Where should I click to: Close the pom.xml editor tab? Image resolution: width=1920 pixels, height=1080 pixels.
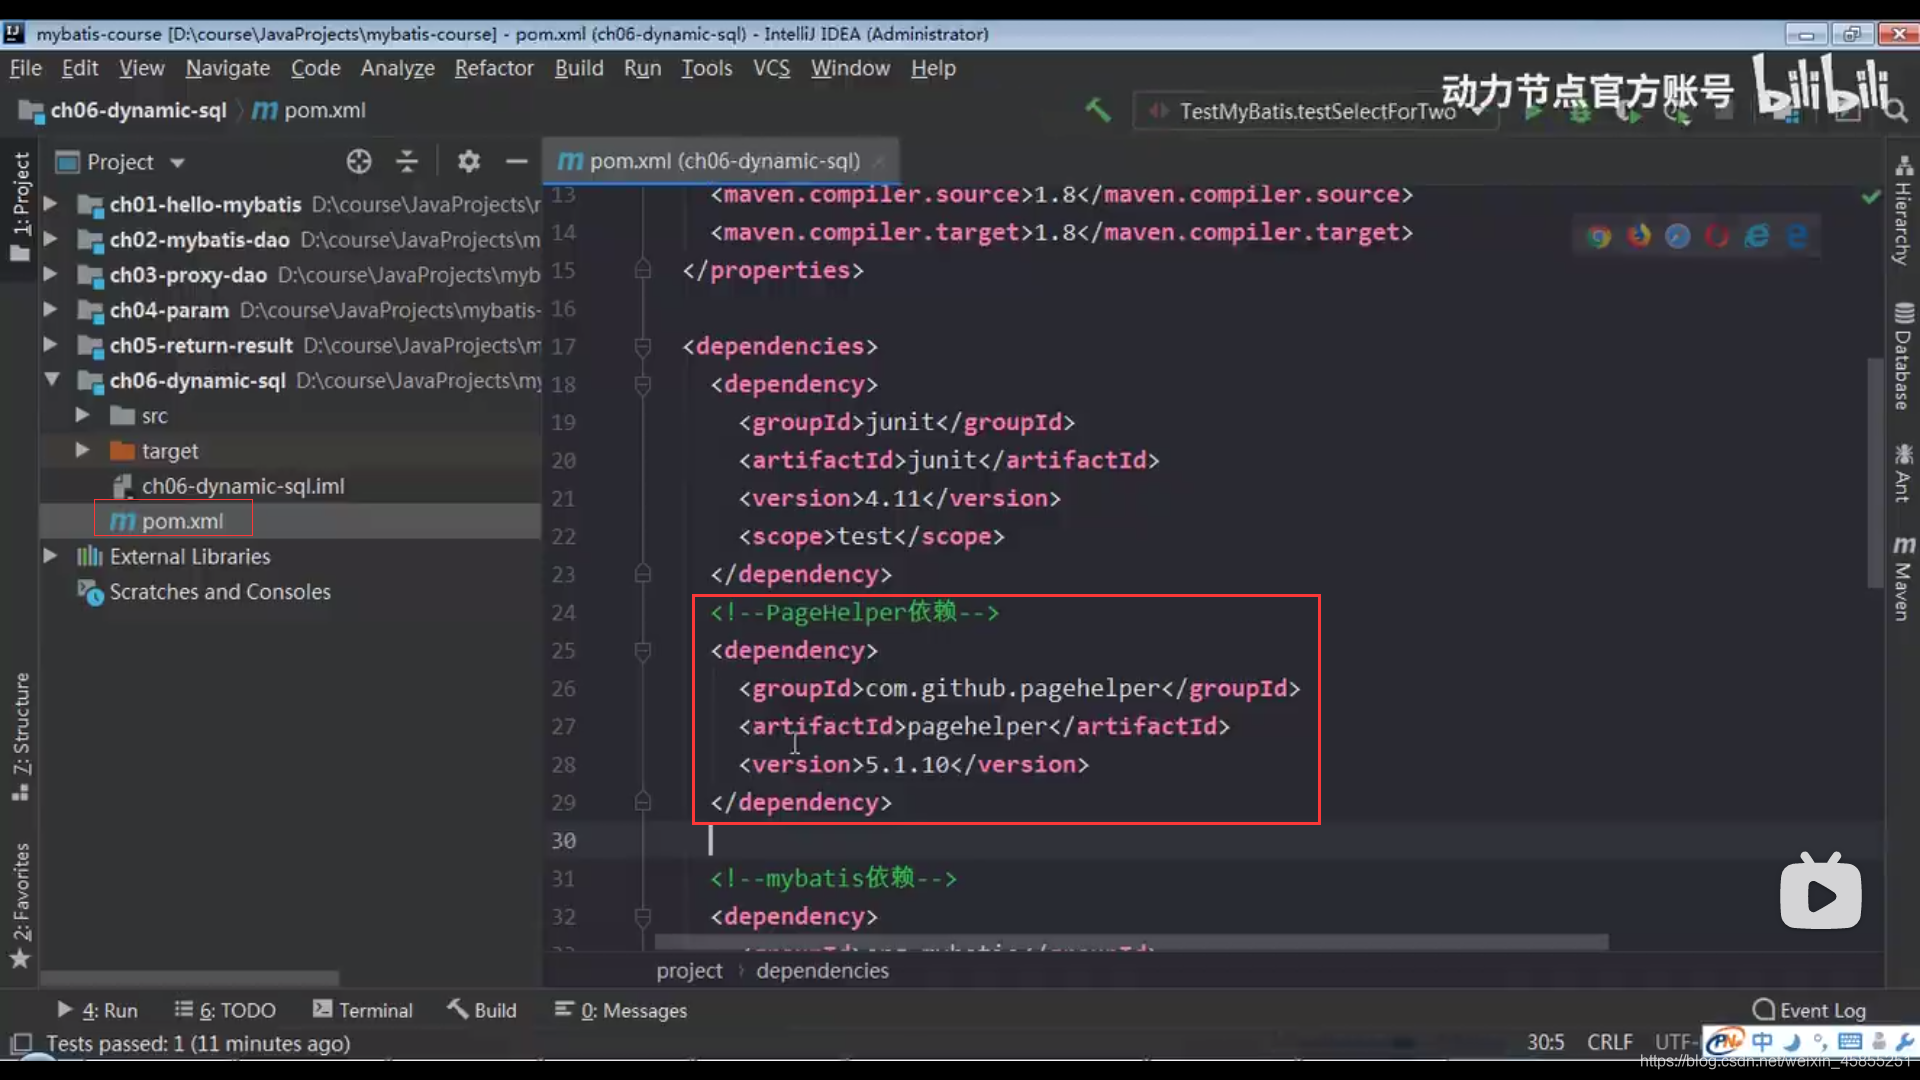[879, 161]
